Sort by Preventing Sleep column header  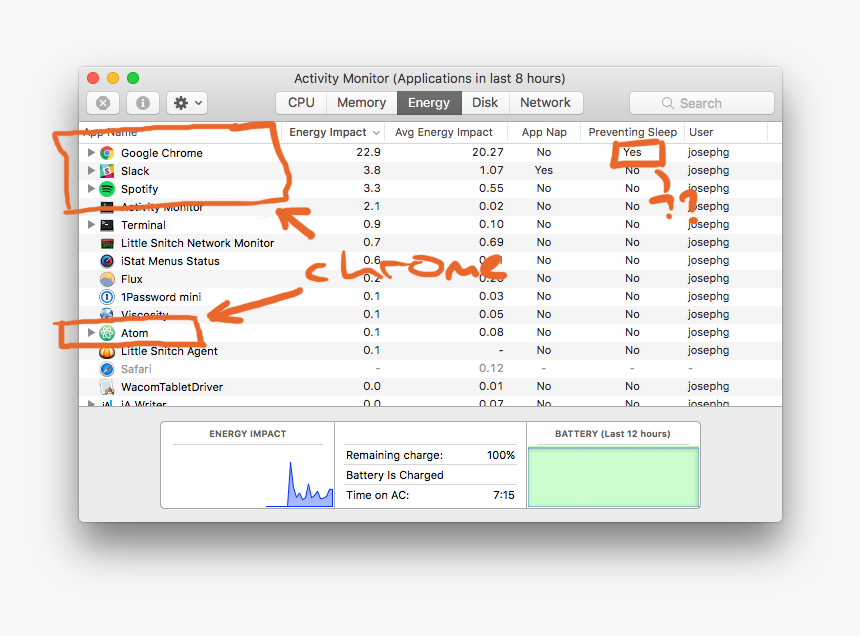[x=632, y=132]
